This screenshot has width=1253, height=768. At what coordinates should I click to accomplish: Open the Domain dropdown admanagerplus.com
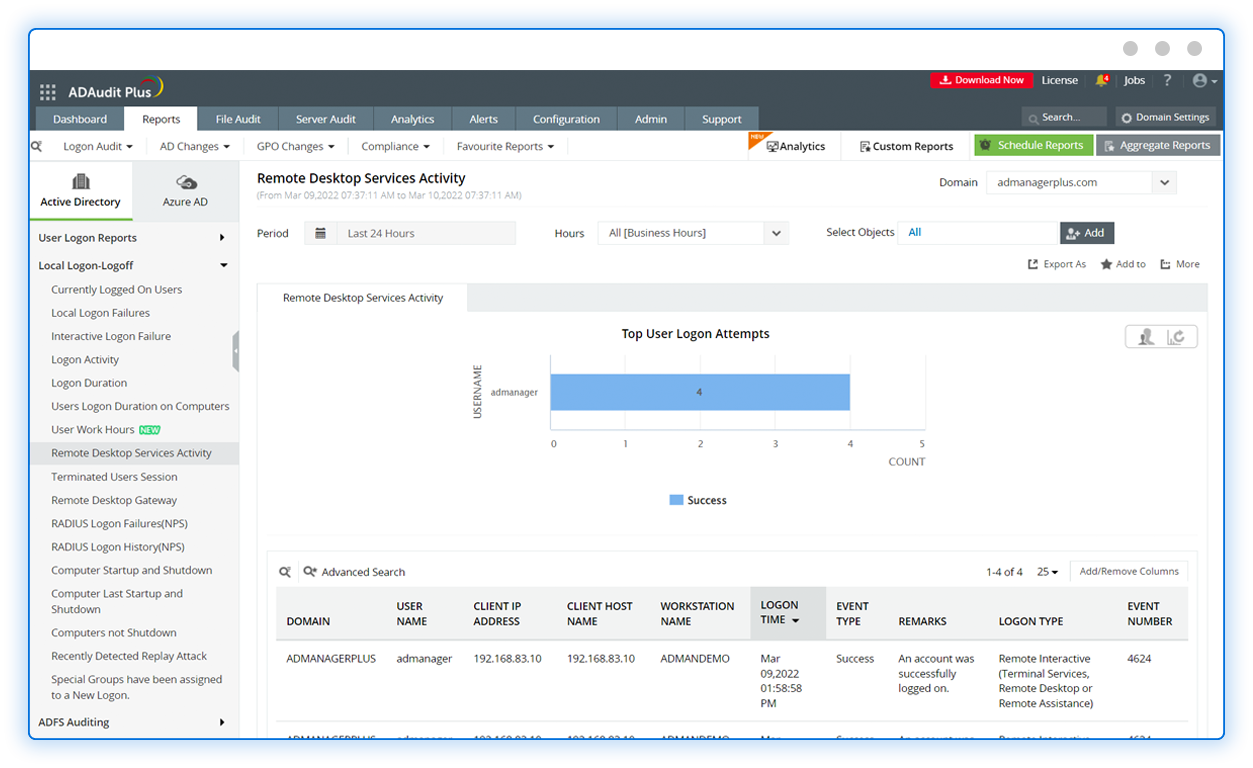pos(1081,183)
